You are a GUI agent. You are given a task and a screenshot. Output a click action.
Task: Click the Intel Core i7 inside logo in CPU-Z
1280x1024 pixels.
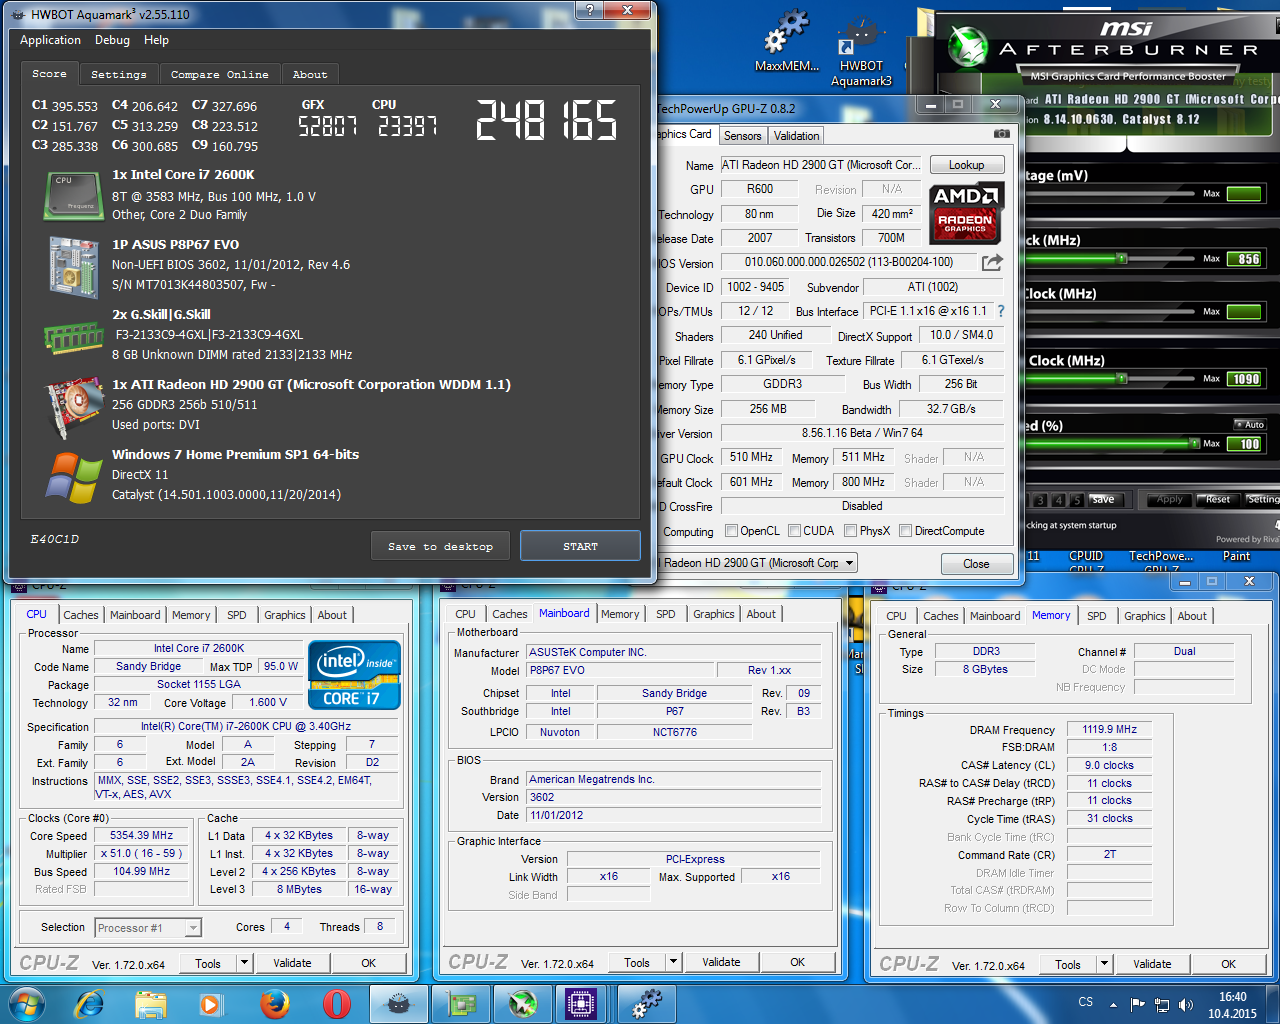pos(355,675)
